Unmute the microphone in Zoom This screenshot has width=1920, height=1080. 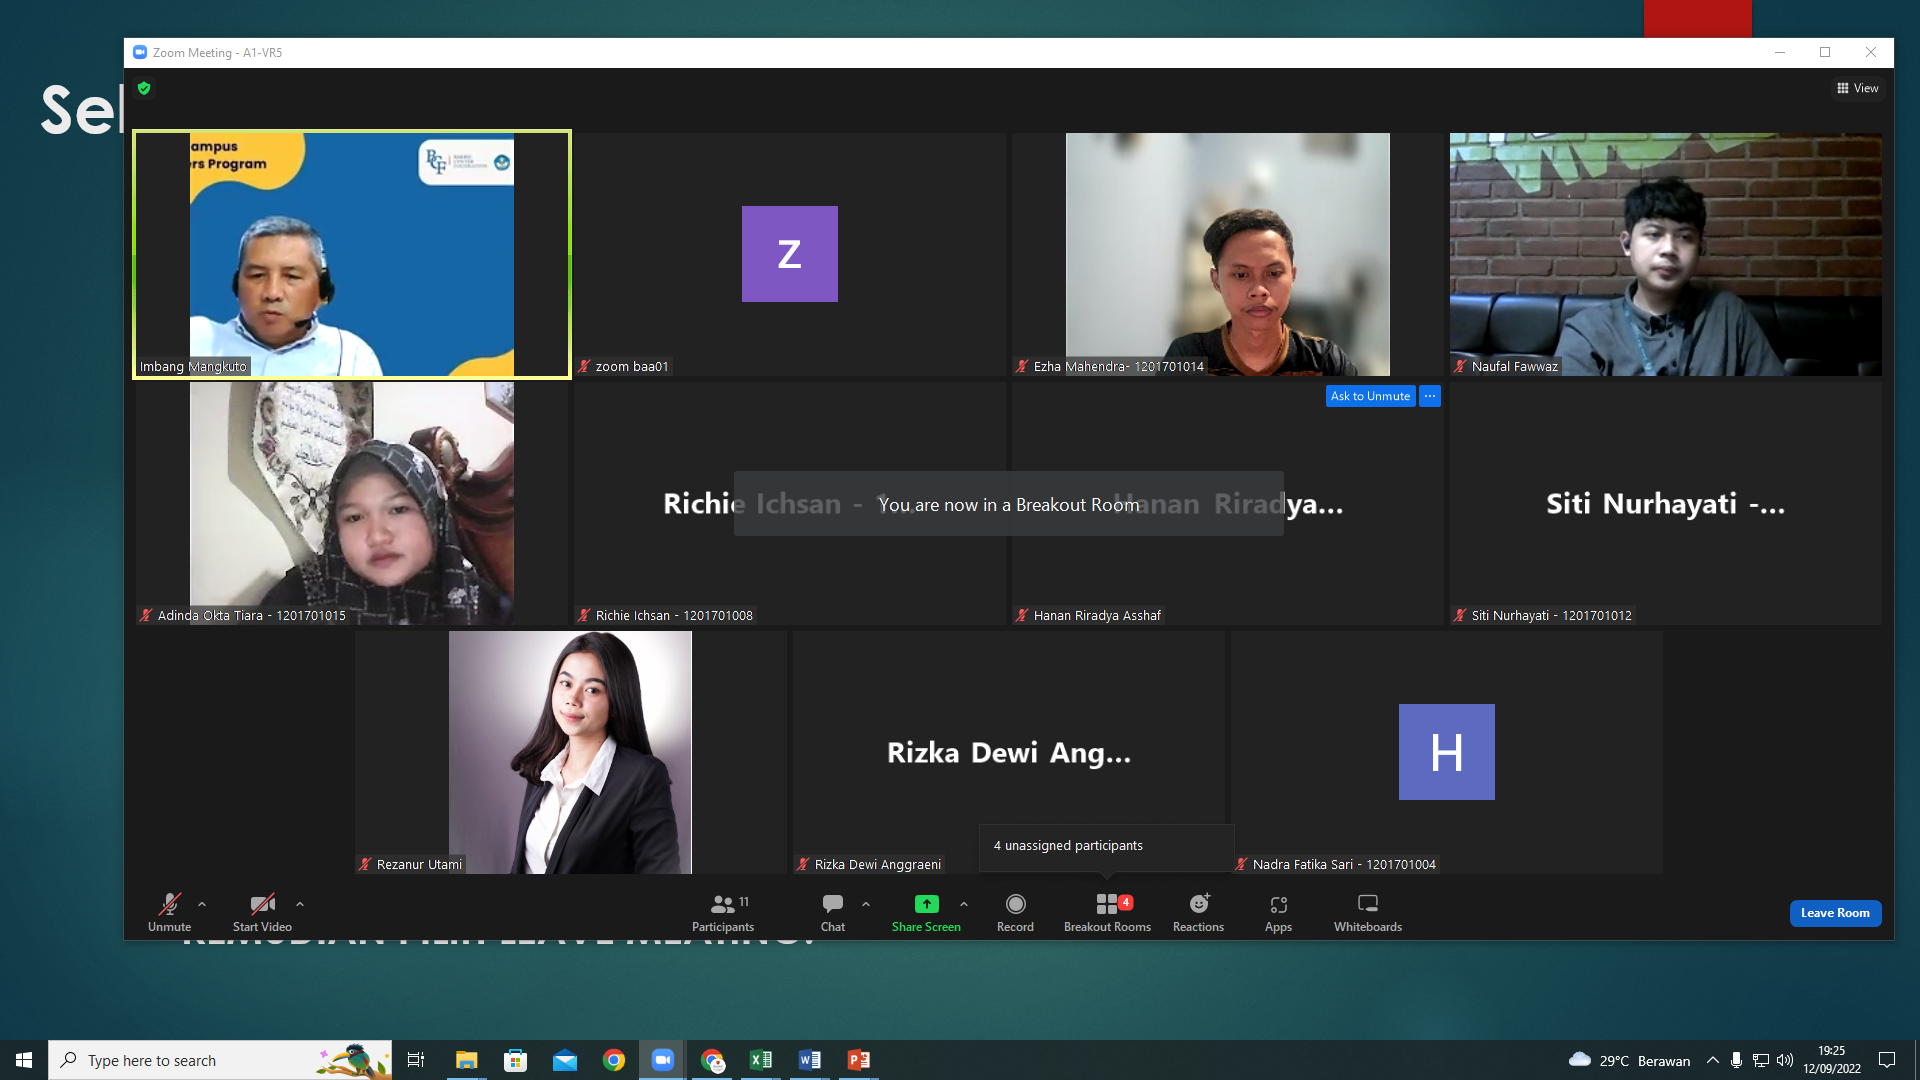(x=169, y=912)
